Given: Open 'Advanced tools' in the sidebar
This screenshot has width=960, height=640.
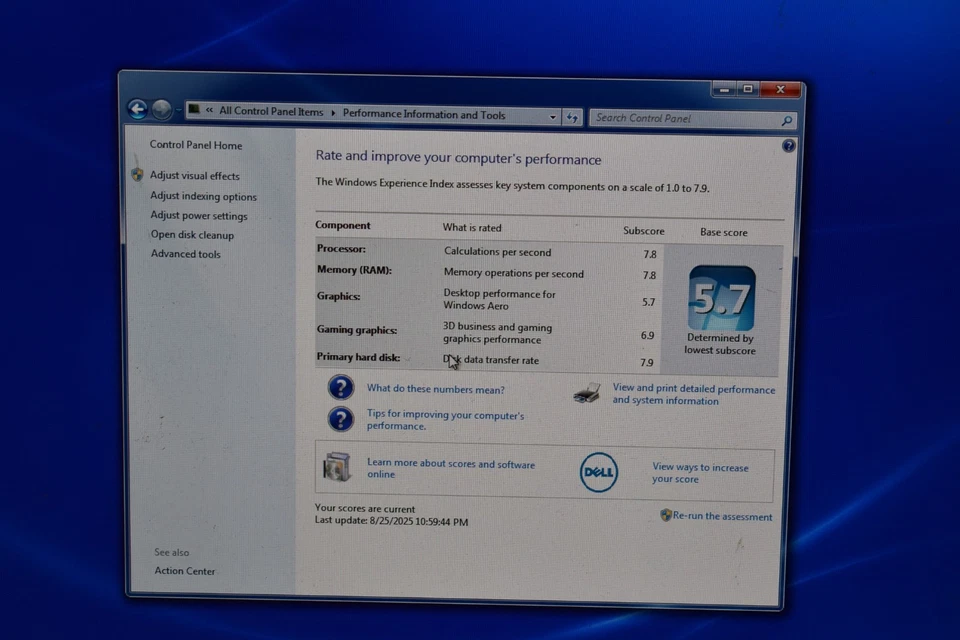Looking at the screenshot, I should coord(185,254).
